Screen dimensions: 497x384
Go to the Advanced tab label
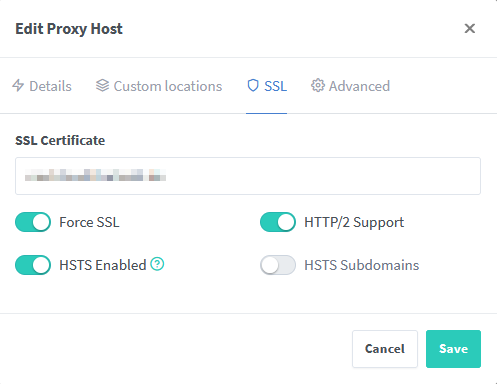tap(359, 86)
